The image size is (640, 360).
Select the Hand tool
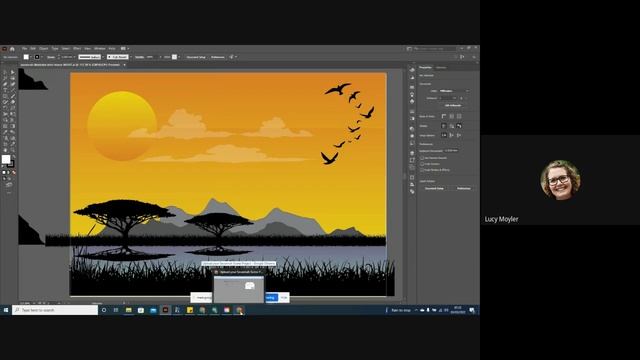pos(5,149)
